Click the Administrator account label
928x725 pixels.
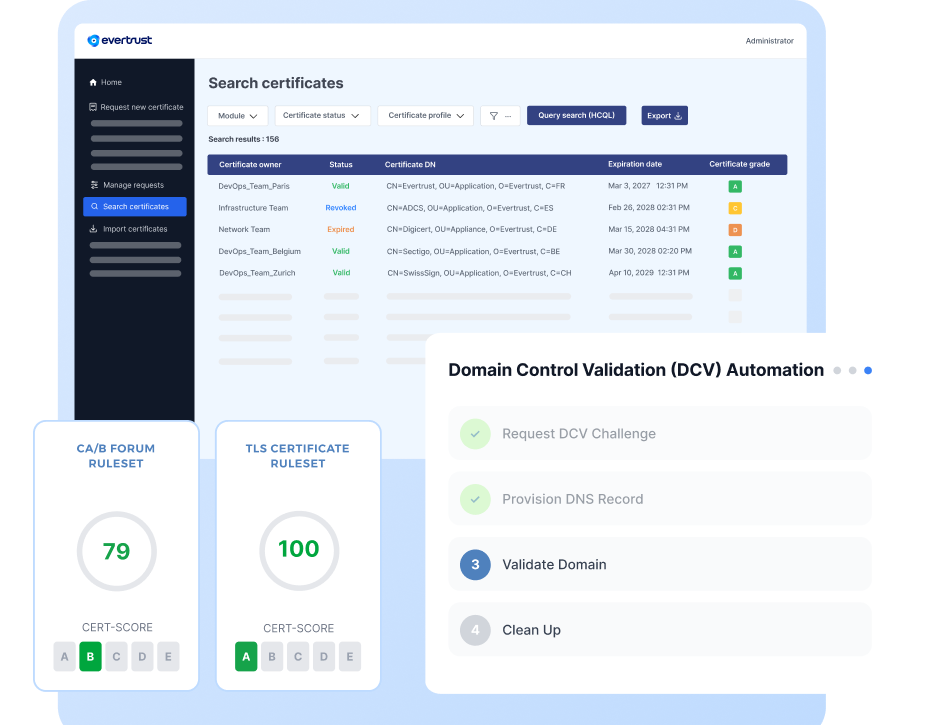(769, 41)
